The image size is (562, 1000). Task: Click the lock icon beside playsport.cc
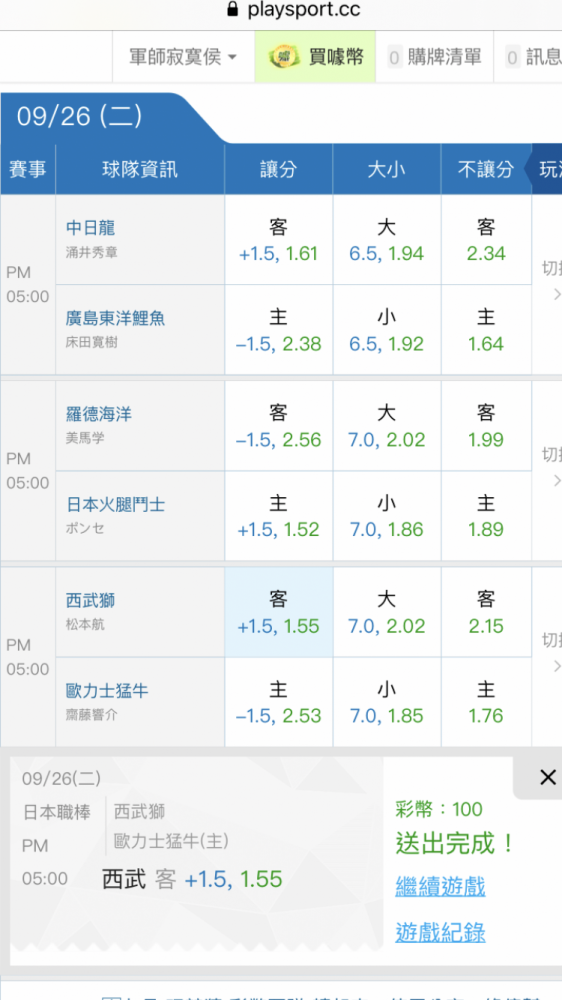tap(233, 10)
